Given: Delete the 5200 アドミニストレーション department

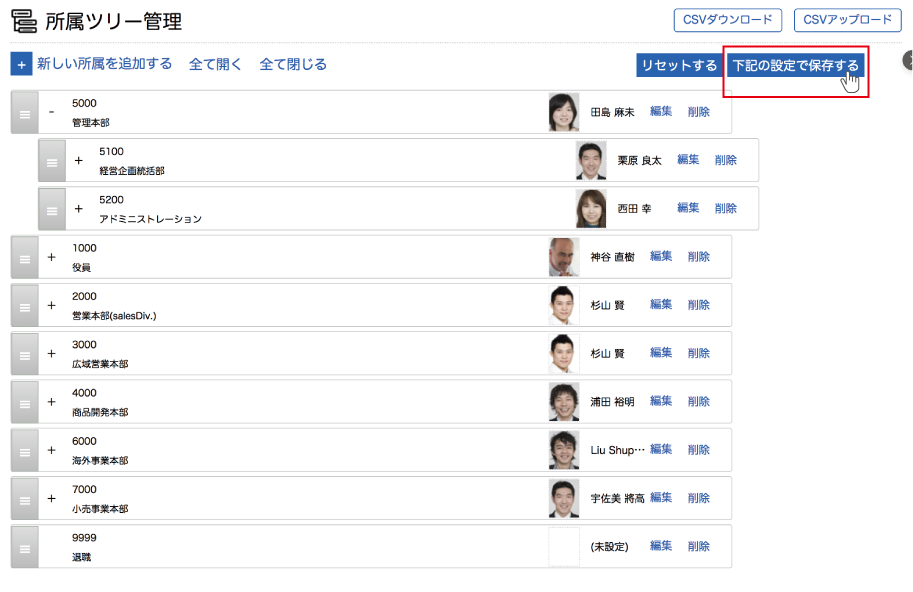Looking at the screenshot, I should [x=726, y=208].
